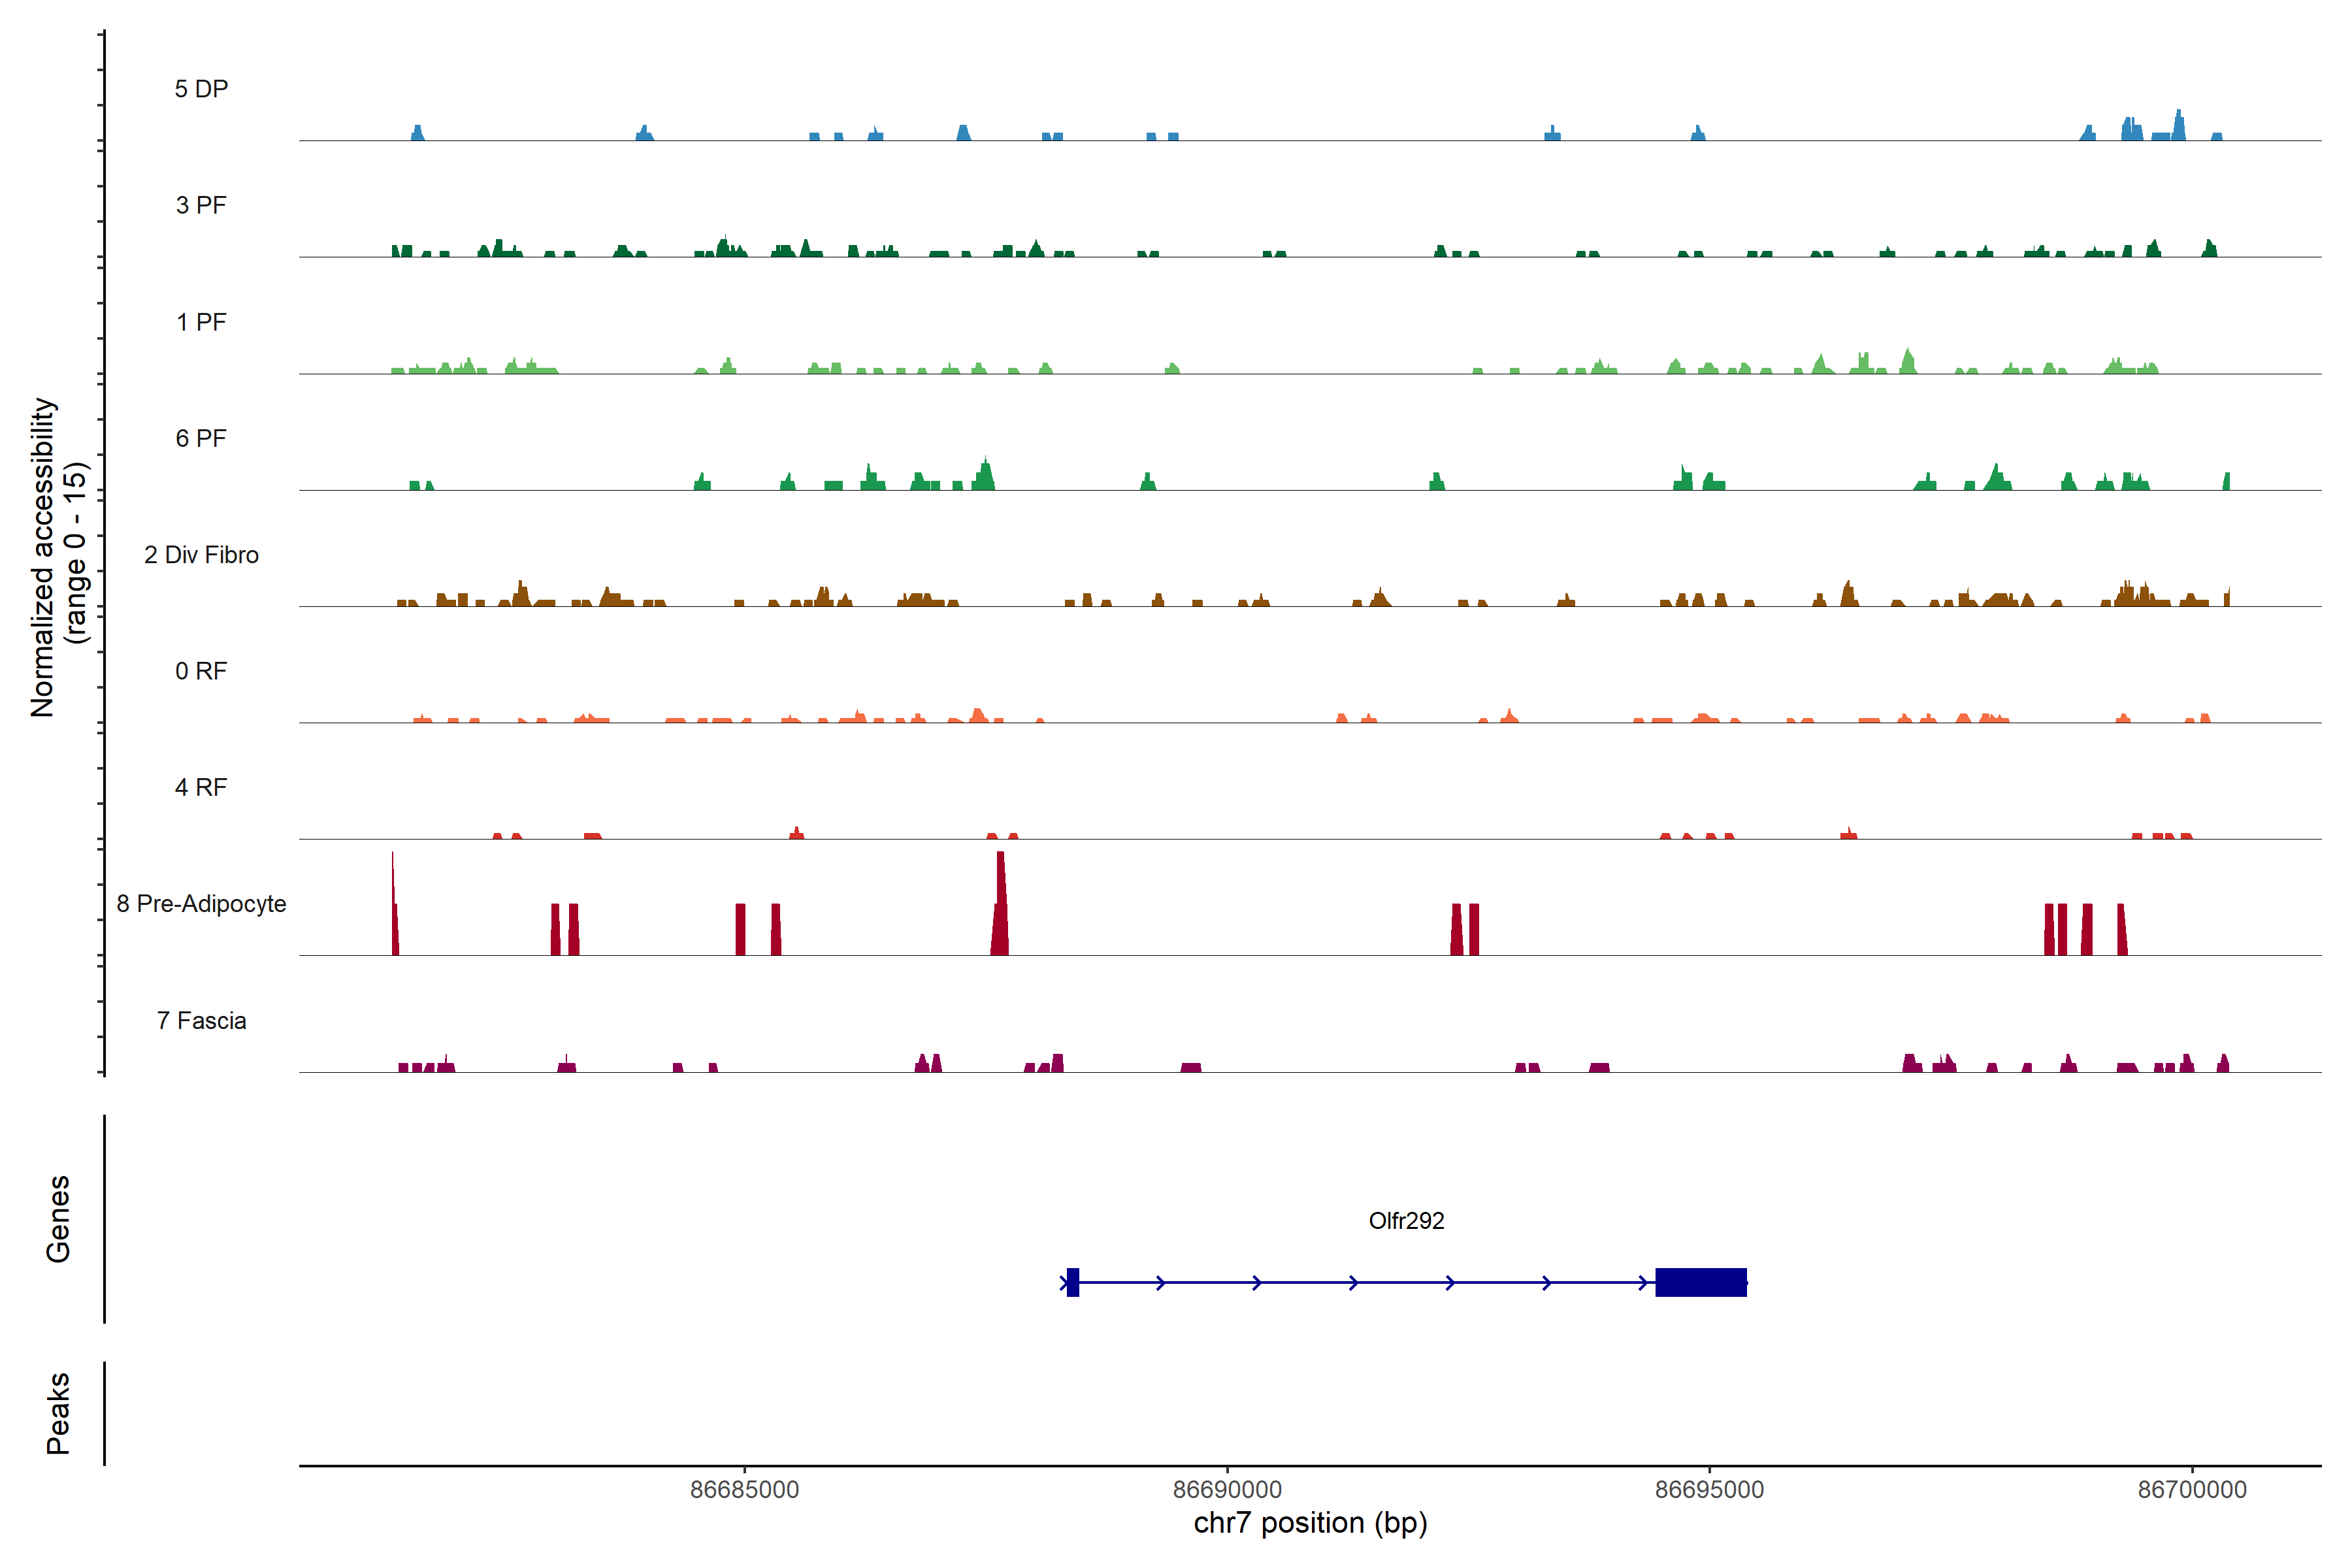Click the Olfr292 gene name label

click(x=1406, y=1220)
